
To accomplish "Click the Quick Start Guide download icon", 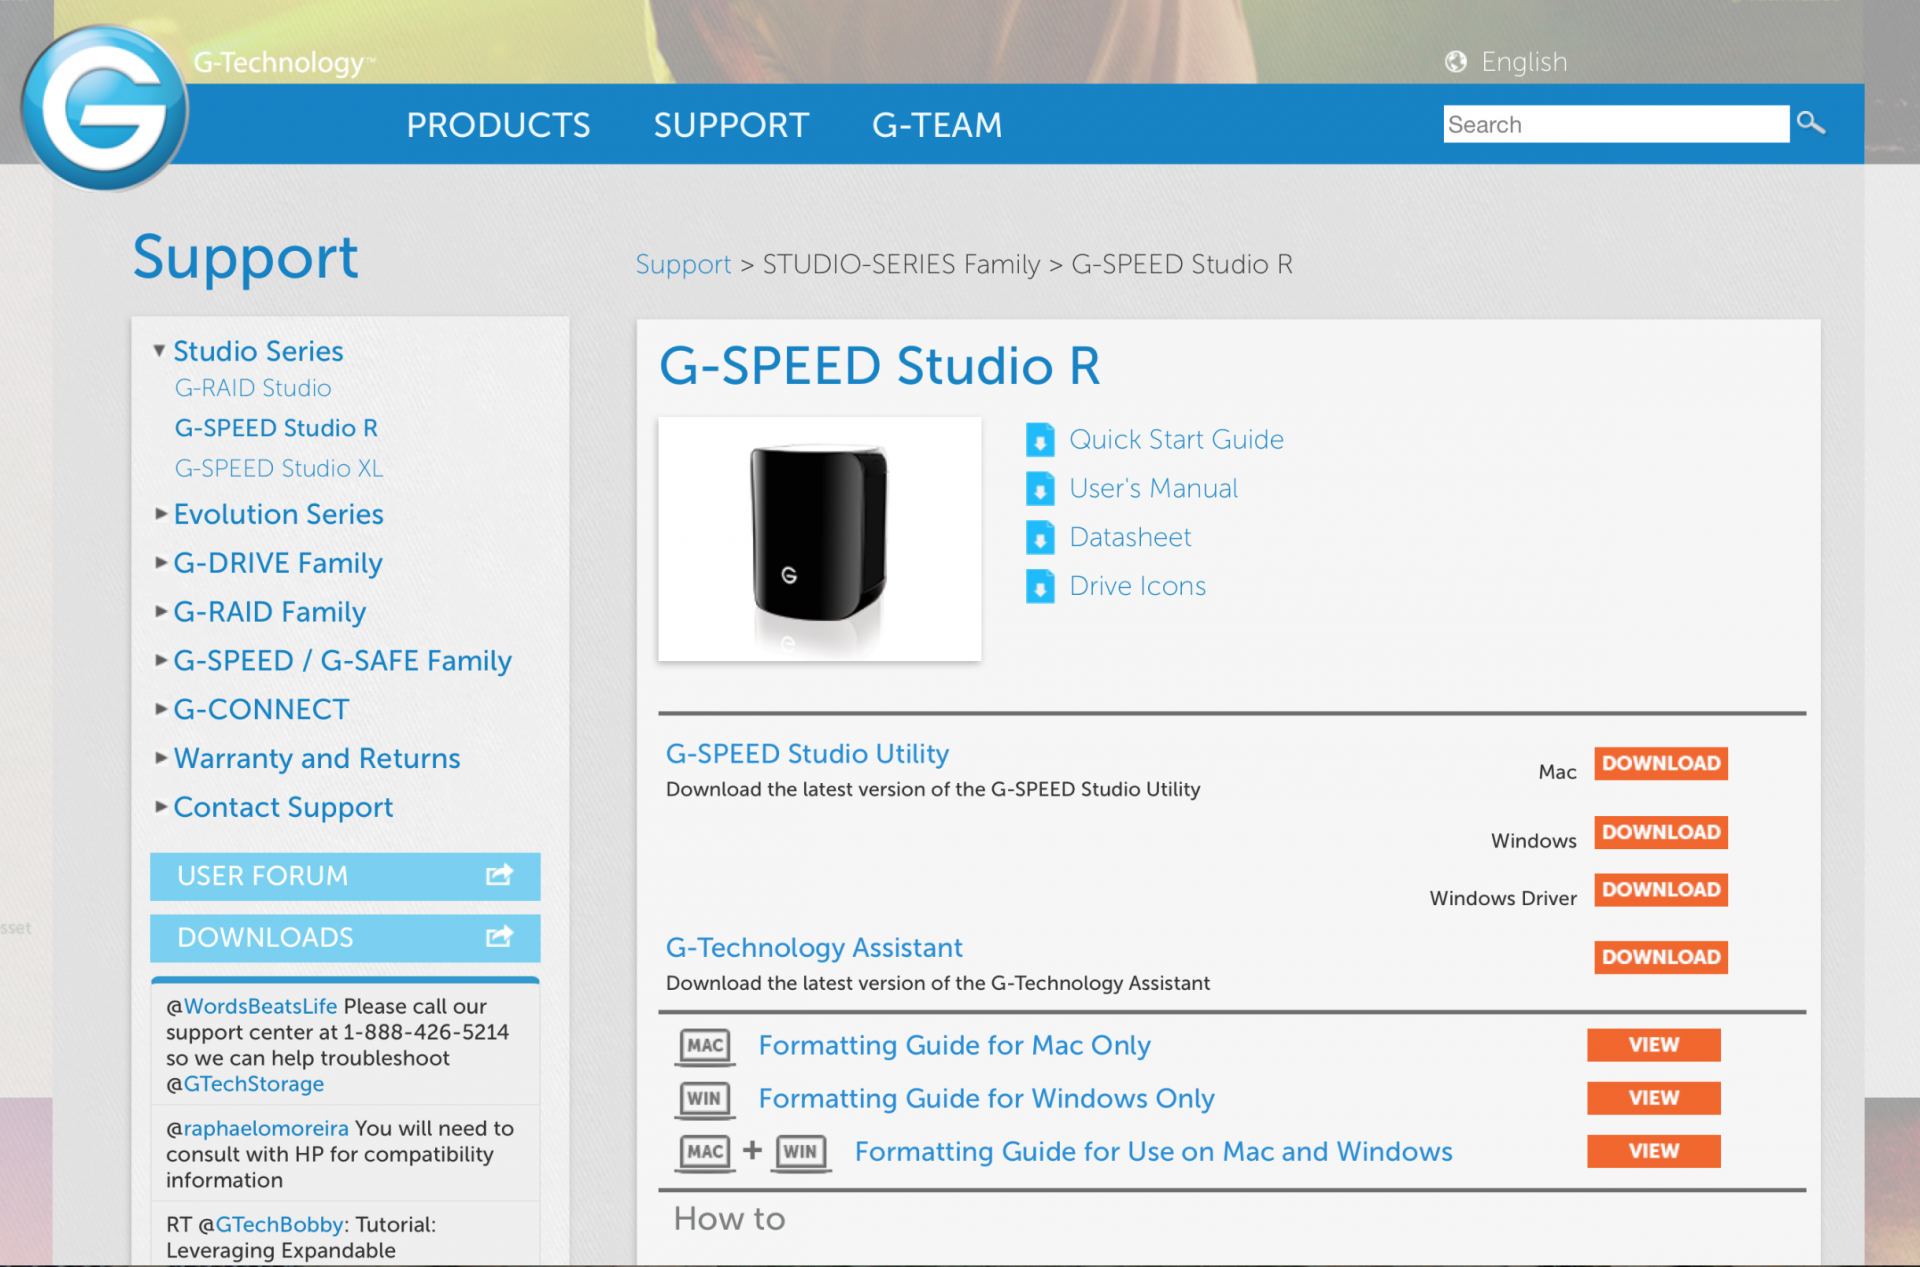I will click(1040, 440).
